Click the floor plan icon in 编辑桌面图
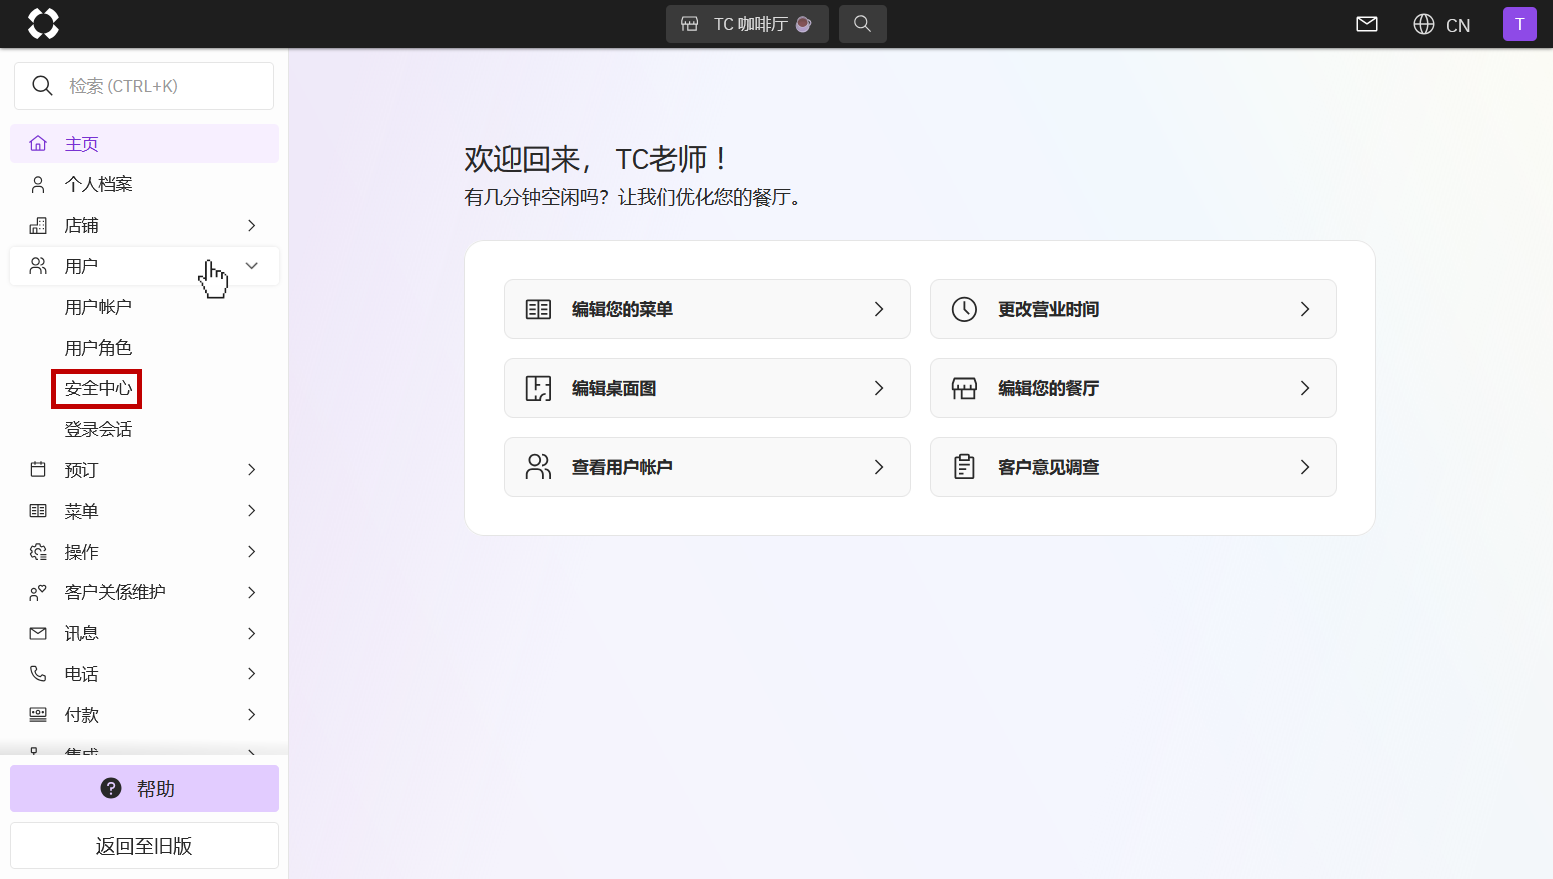This screenshot has width=1553, height=879. click(x=538, y=388)
